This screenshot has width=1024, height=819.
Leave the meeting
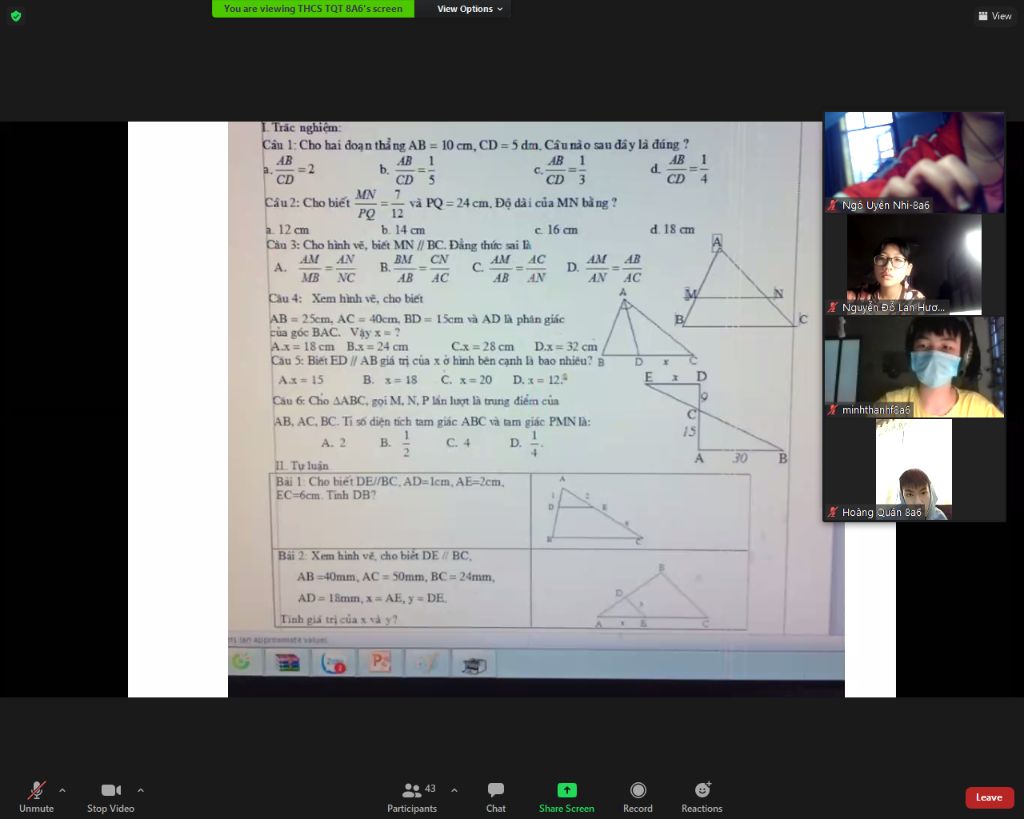click(989, 797)
